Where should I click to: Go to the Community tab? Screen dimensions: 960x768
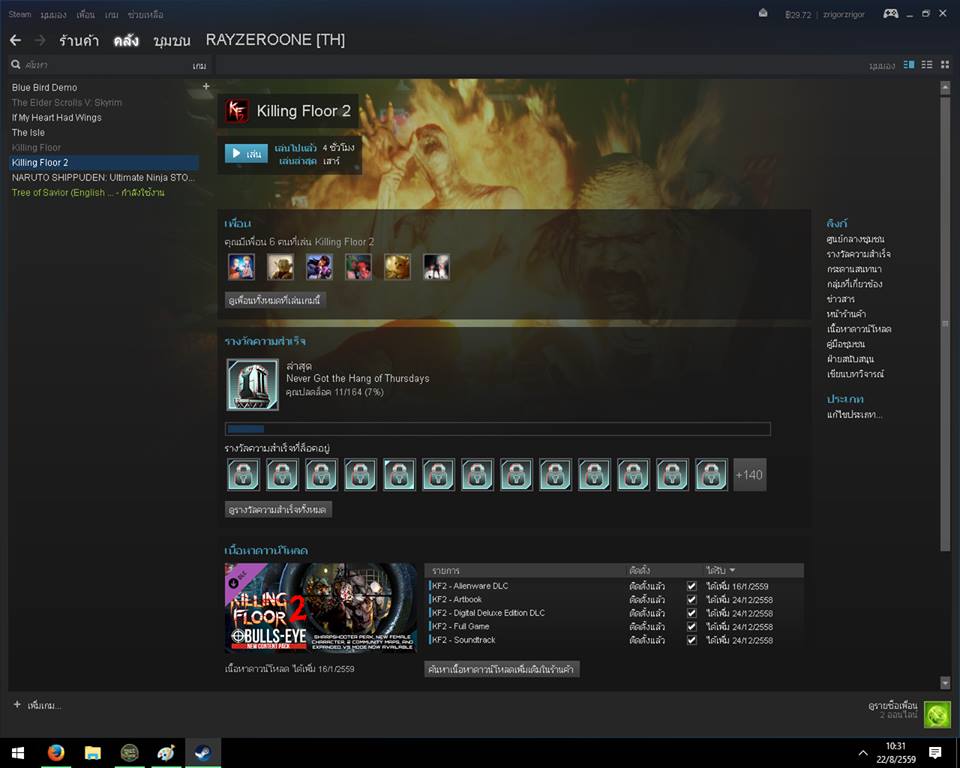172,40
